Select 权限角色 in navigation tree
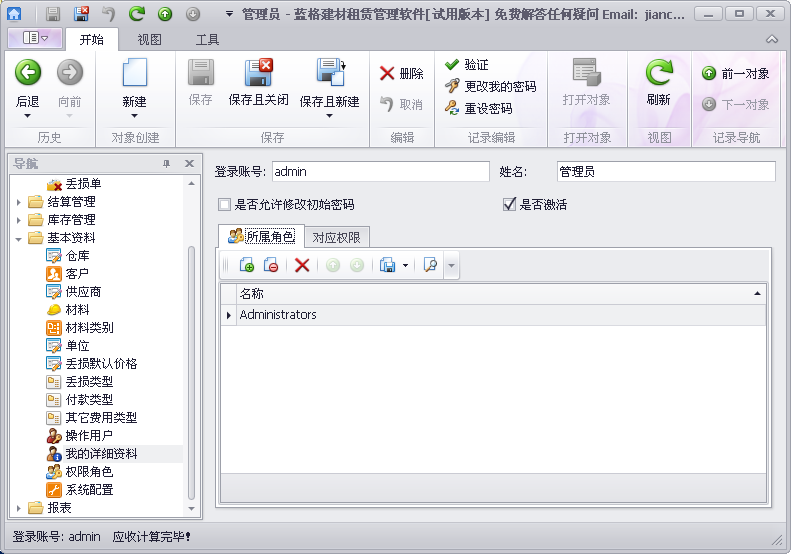The height and width of the screenshot is (554, 791). tap(89, 472)
